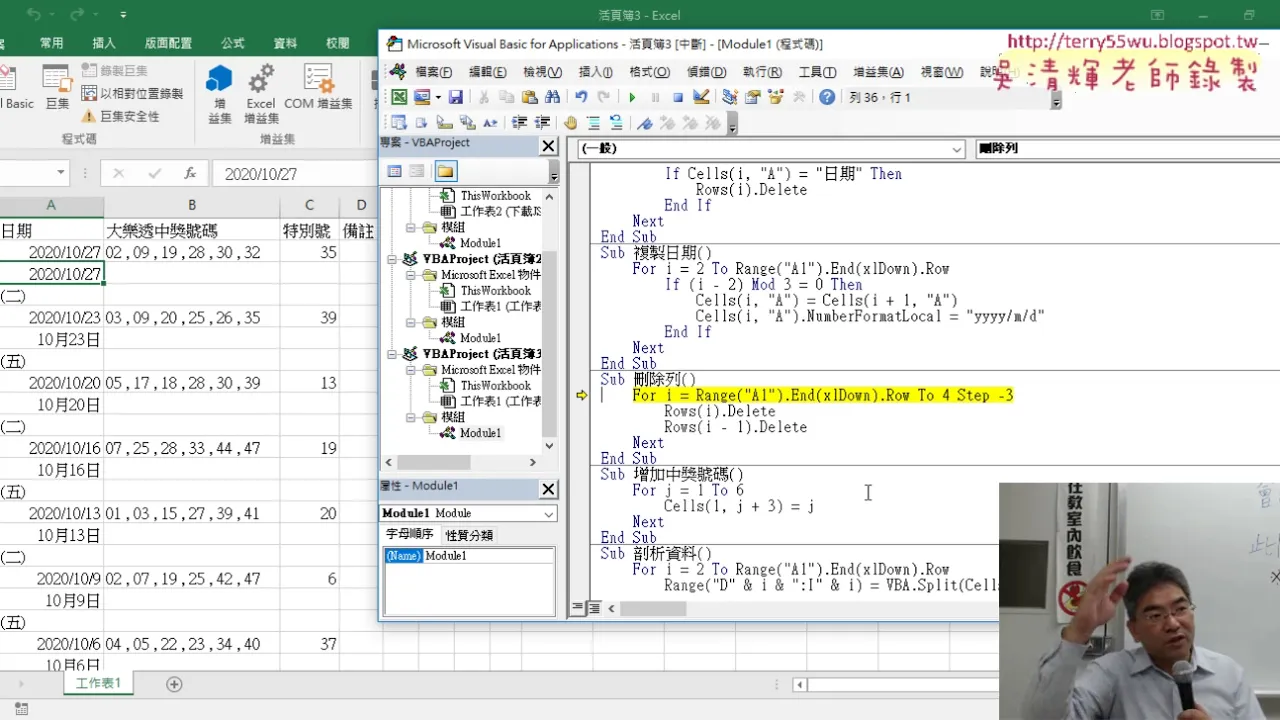Open 檔案(F) menu in VBA editor
The width and height of the screenshot is (1280, 720).
coord(433,72)
